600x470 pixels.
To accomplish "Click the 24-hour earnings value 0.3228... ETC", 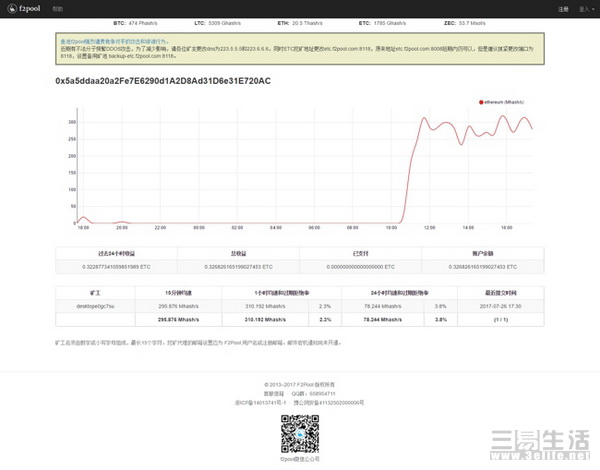I will pos(116,267).
